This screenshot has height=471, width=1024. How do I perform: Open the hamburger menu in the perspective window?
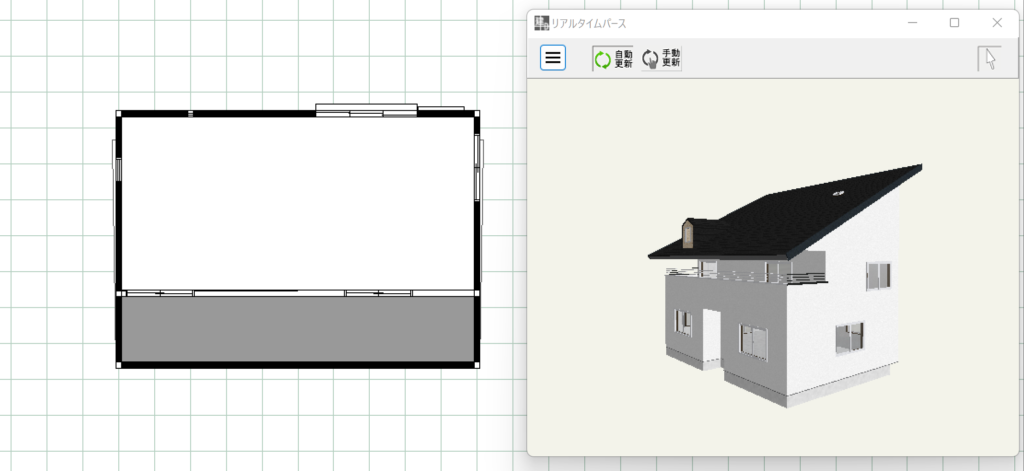coord(553,58)
